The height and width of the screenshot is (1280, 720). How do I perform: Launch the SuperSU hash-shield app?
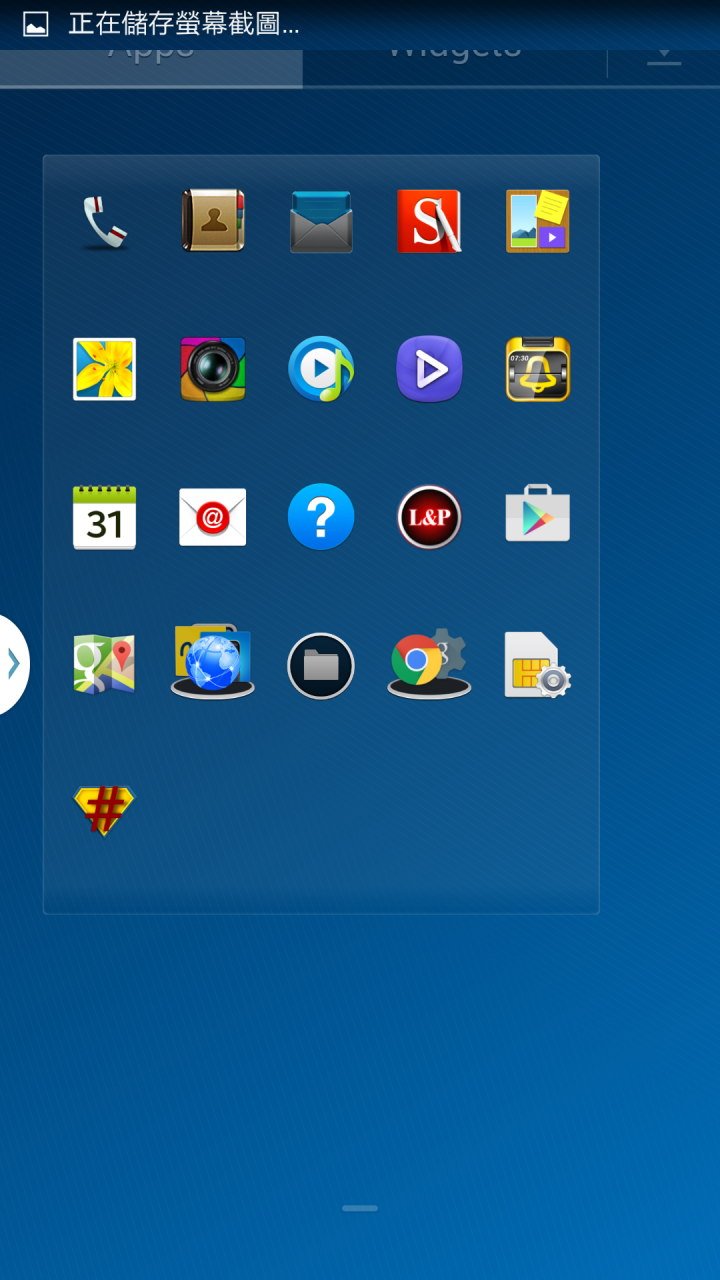click(x=104, y=810)
